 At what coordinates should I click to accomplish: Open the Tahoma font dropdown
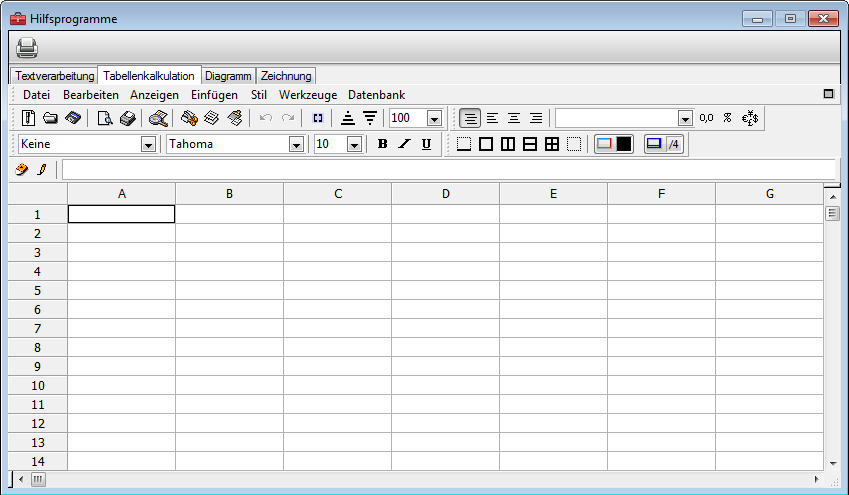tap(296, 145)
